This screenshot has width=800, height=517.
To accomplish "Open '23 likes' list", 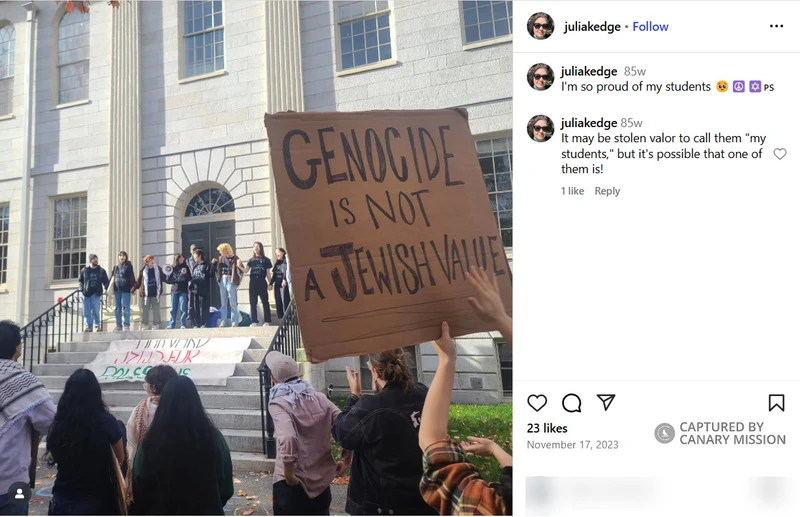I will point(547,428).
